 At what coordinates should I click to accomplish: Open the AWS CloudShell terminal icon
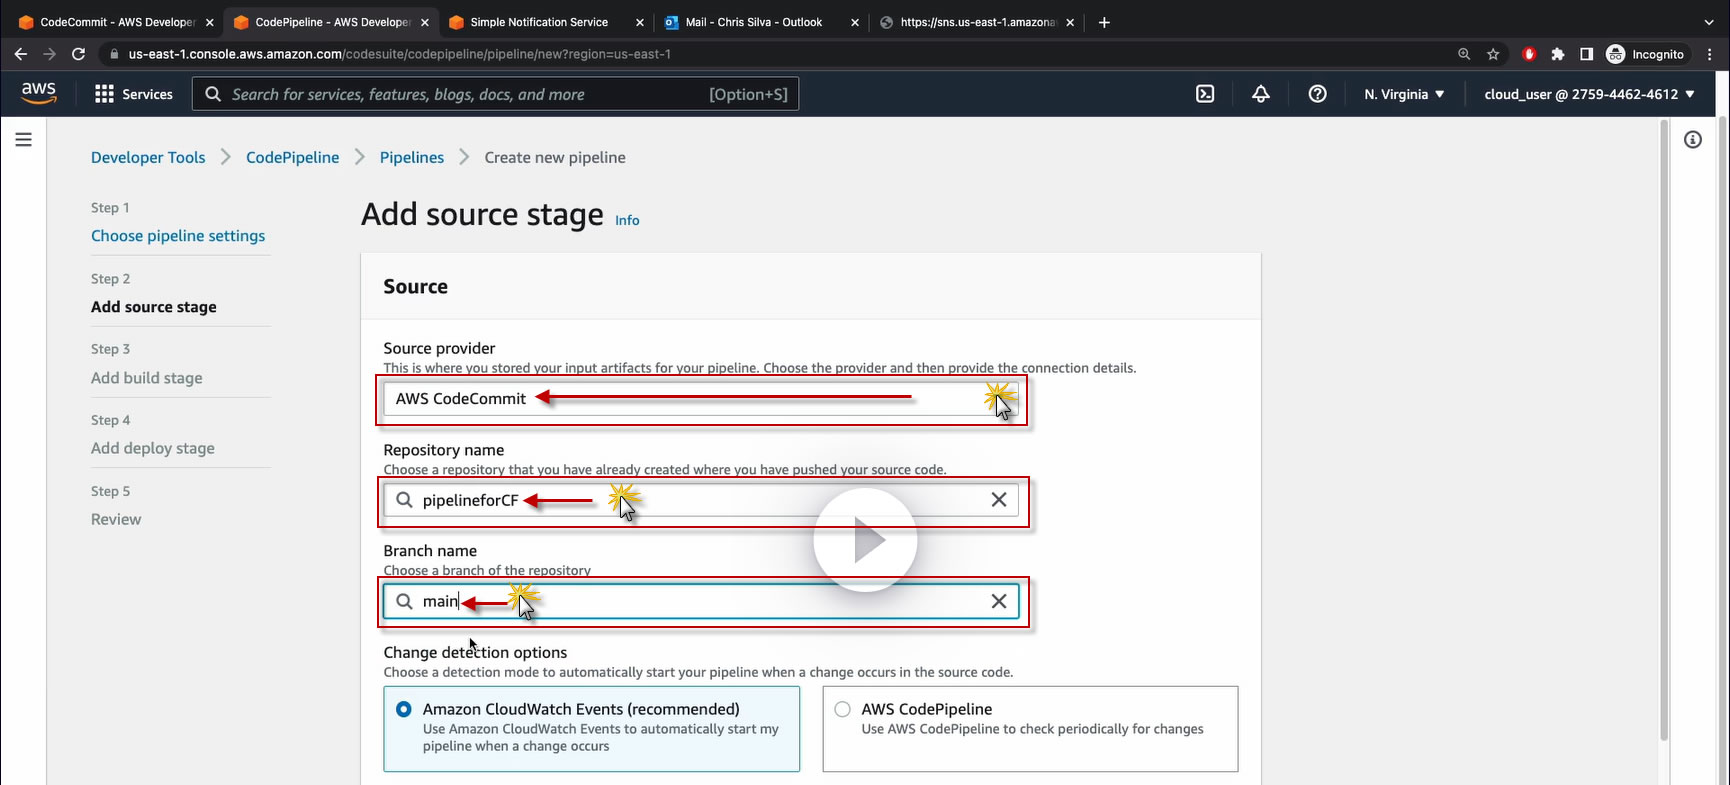1205,94
